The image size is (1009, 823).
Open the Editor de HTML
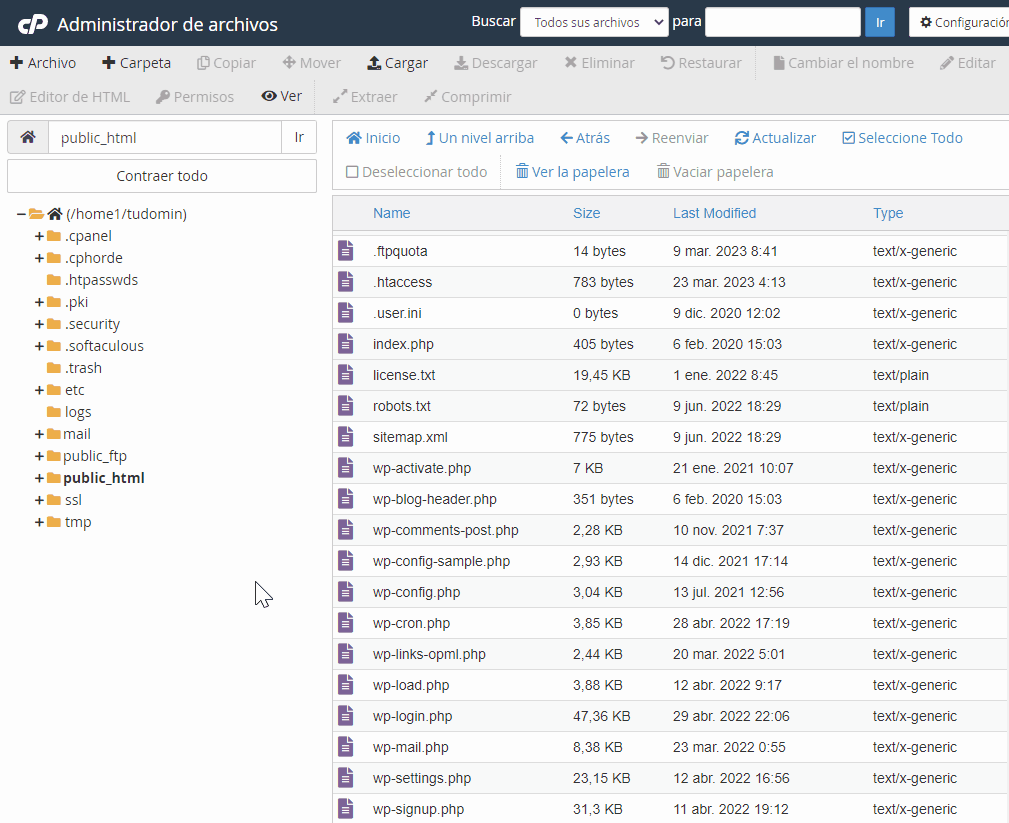70,97
